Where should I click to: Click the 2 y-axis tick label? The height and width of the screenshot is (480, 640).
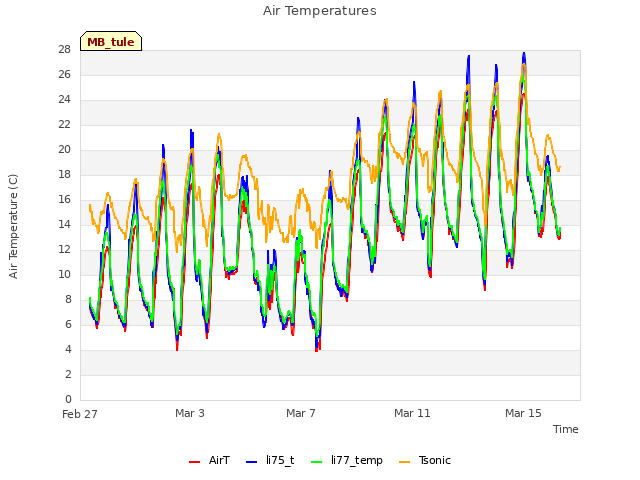pos(68,374)
